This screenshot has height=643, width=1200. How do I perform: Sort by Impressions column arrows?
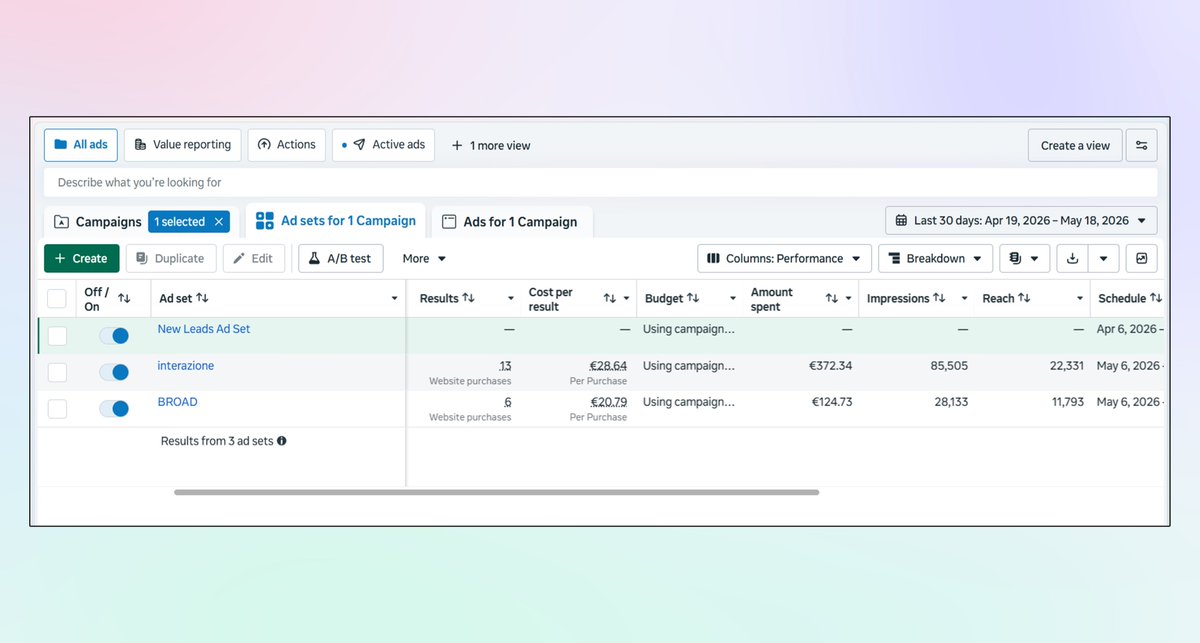[939, 298]
